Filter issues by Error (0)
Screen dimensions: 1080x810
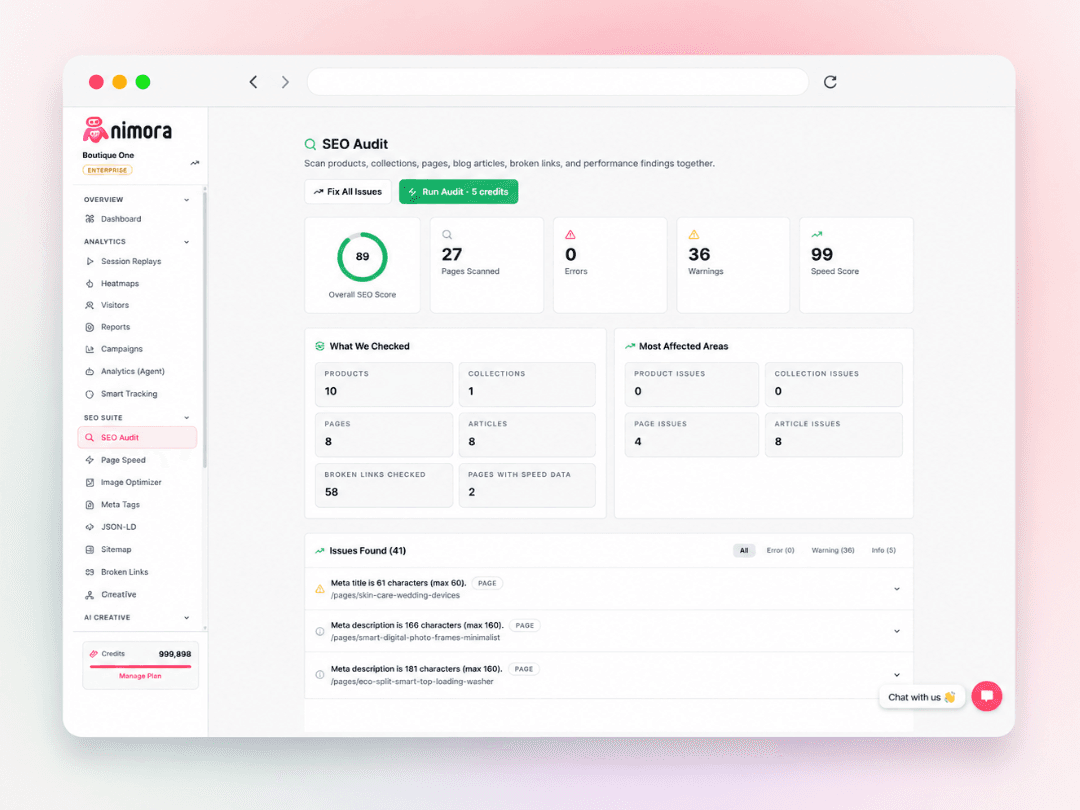click(780, 550)
